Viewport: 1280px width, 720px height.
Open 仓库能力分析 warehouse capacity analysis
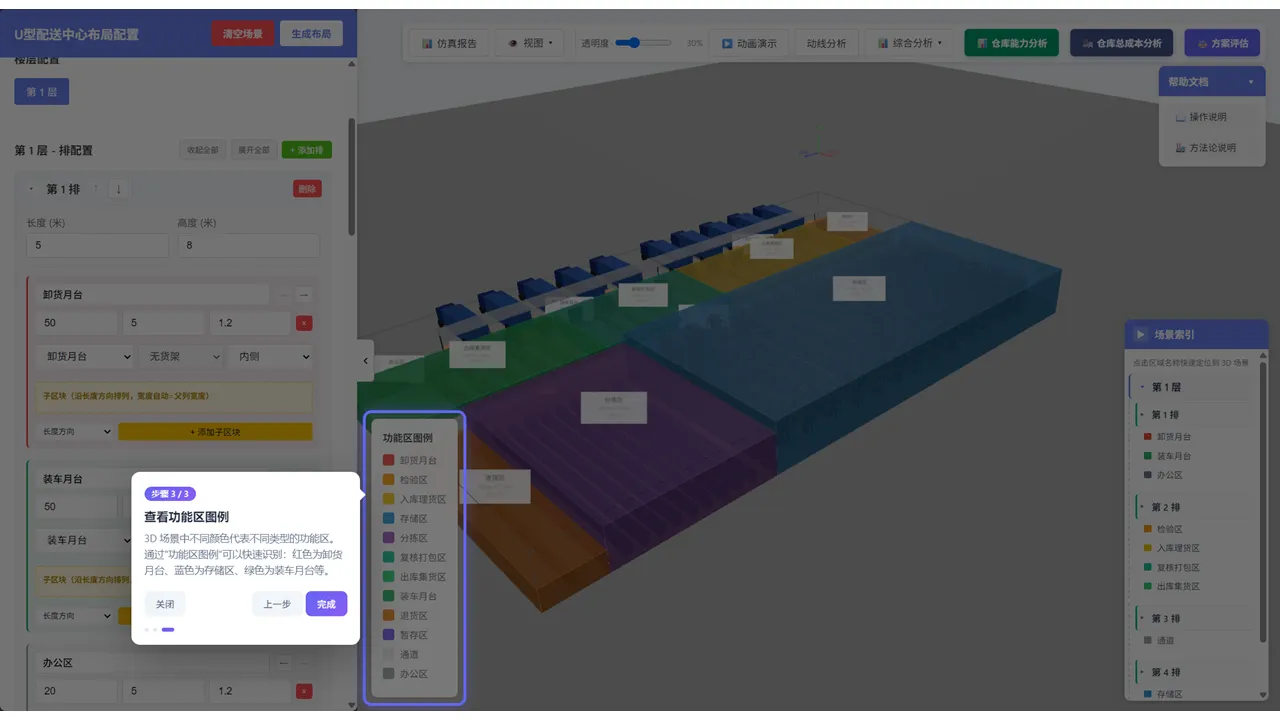1011,43
